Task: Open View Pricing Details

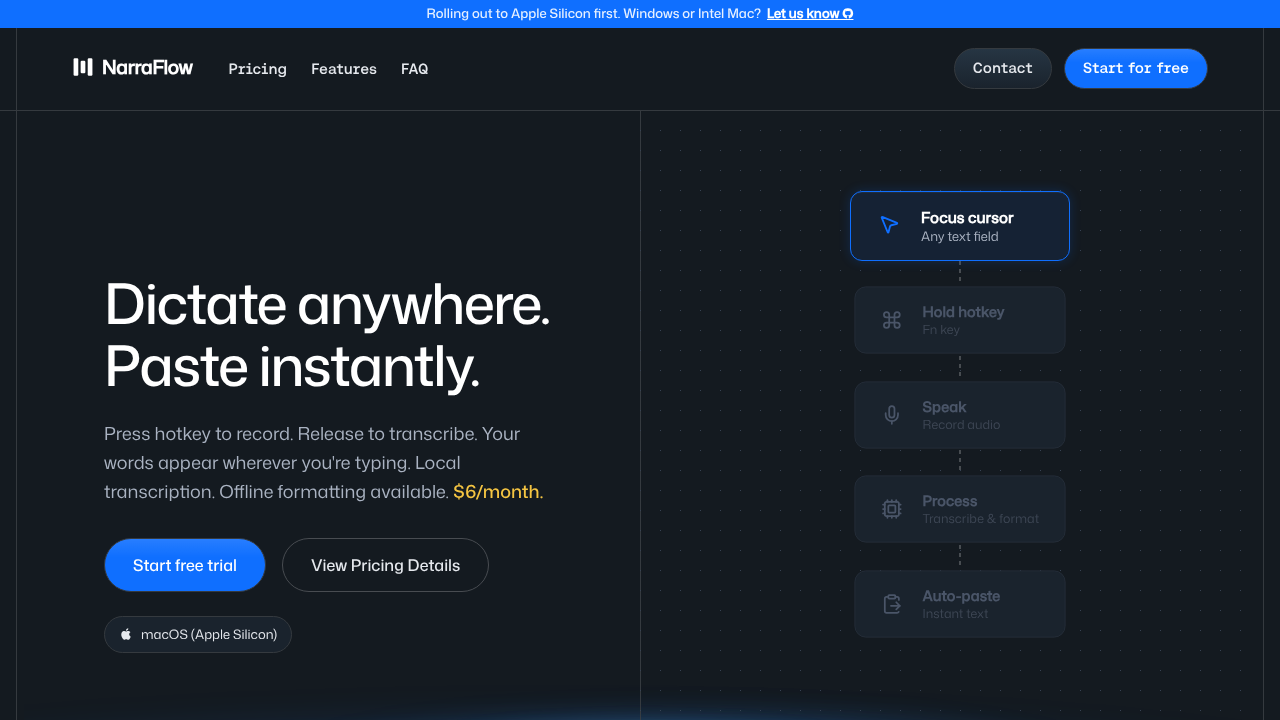Action: [385, 565]
